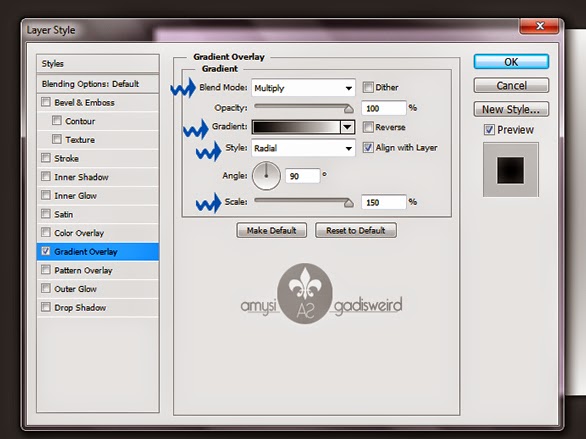Click the angle dial control
This screenshot has height=439, width=586.
[266, 176]
